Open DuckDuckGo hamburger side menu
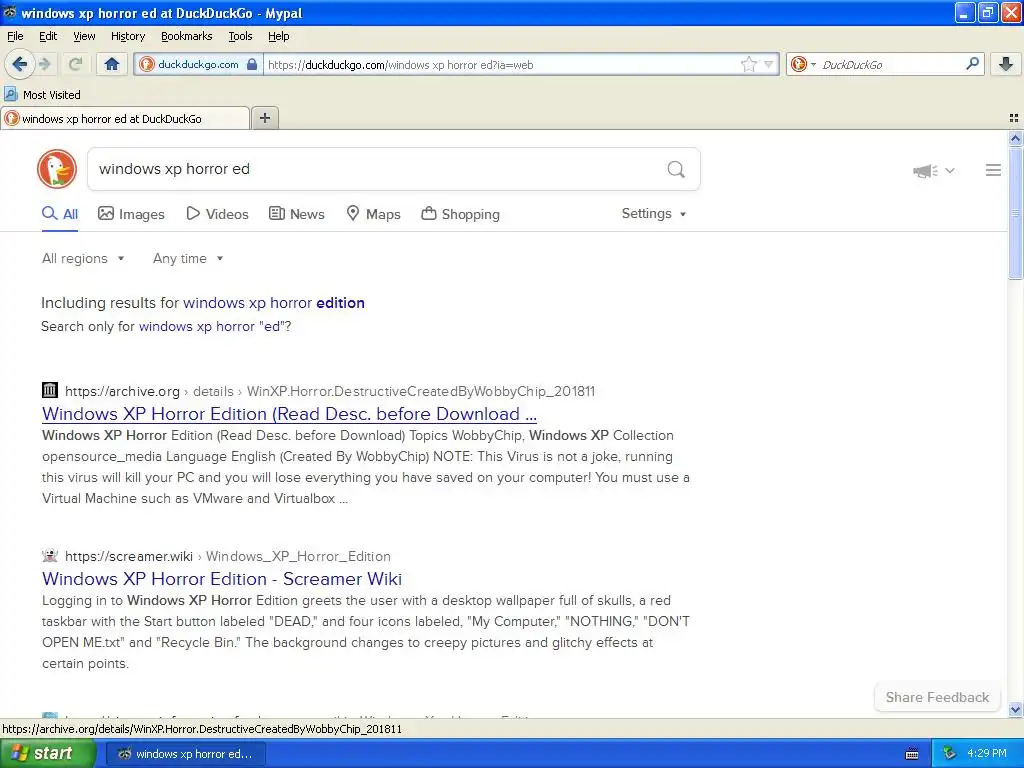This screenshot has height=768, width=1024. click(993, 170)
